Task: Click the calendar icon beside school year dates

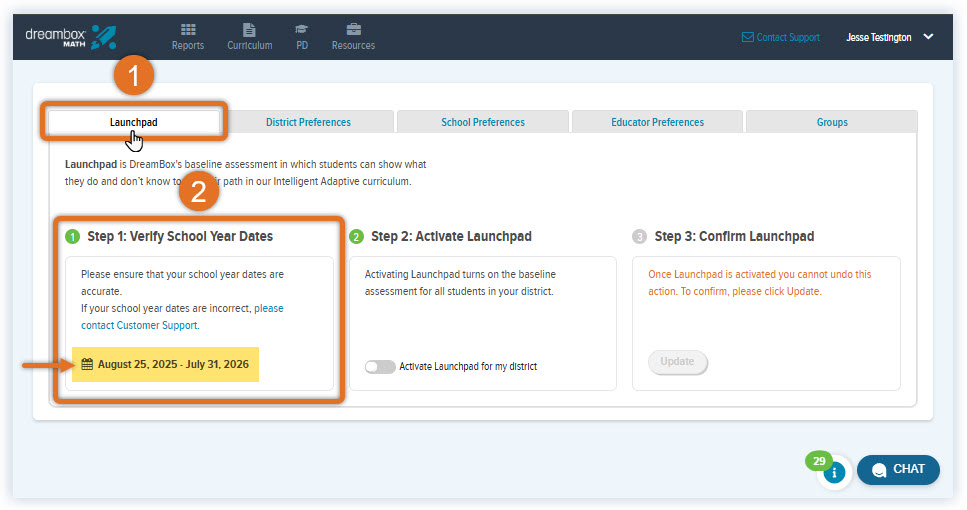Action: point(87,364)
